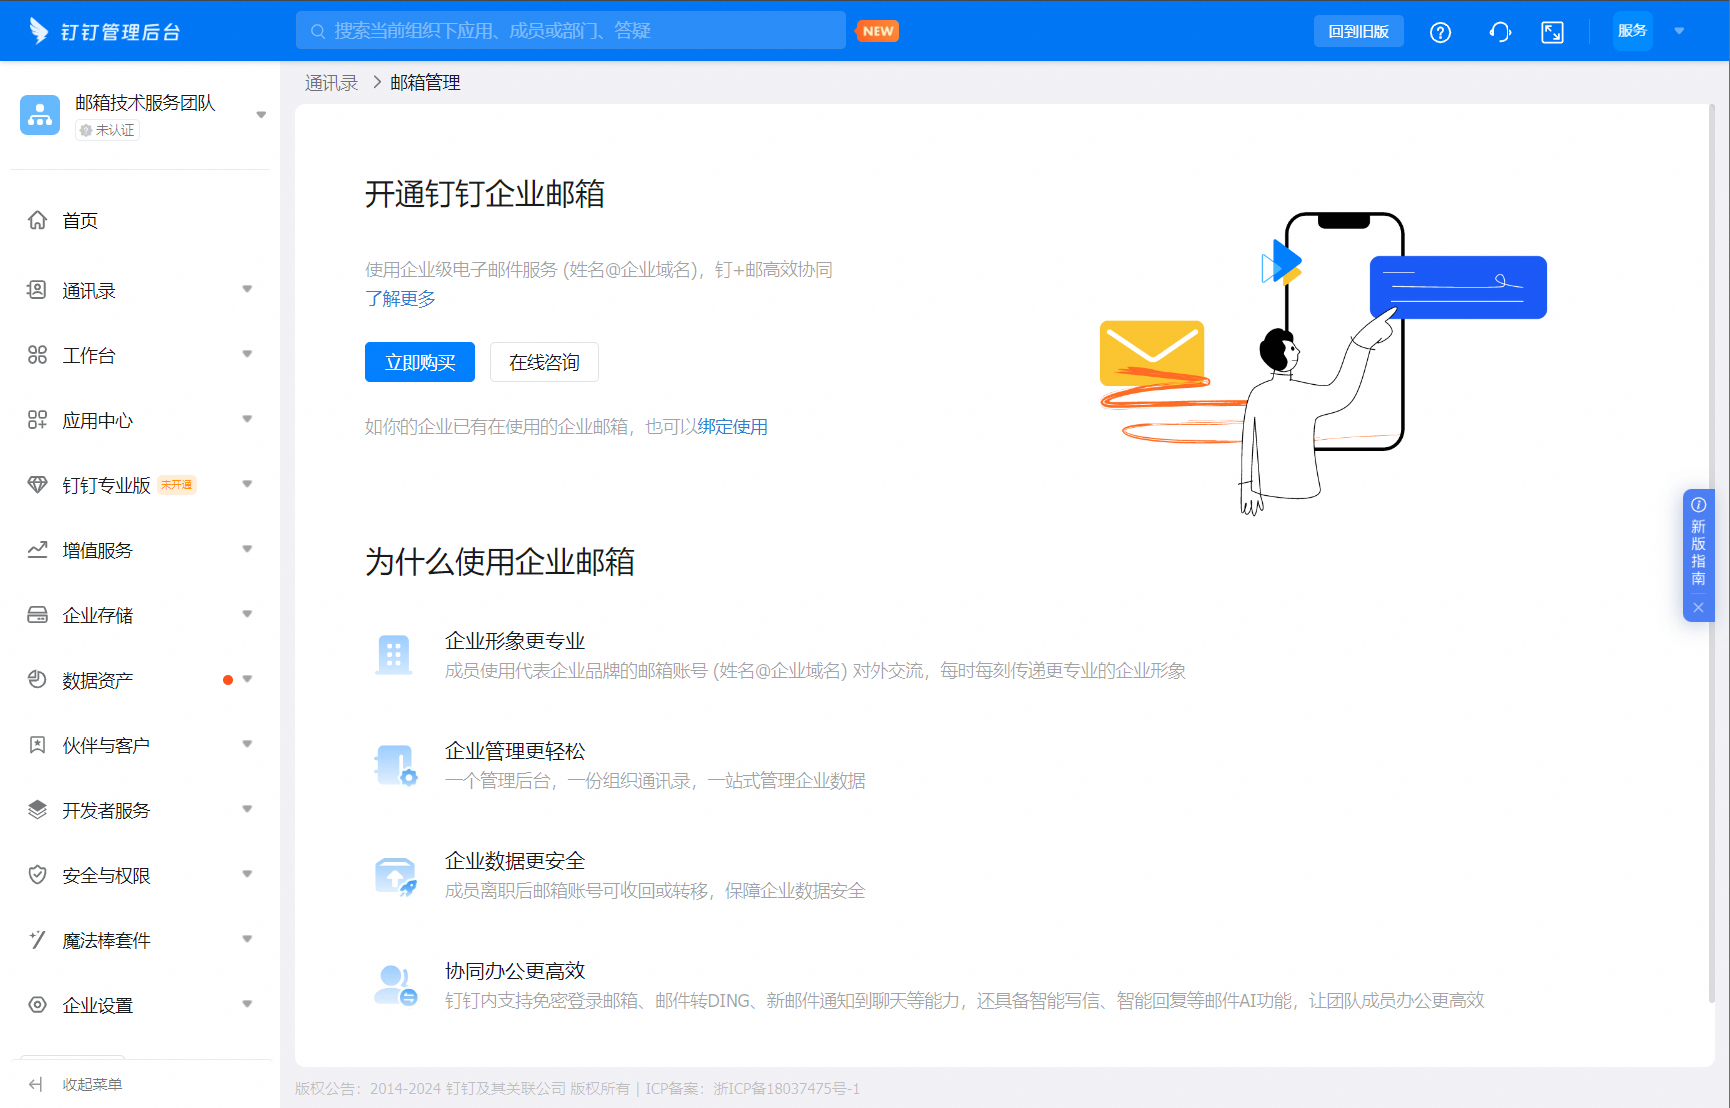Click the 协同办公更高效 icon
1730x1108 pixels.
click(x=395, y=985)
